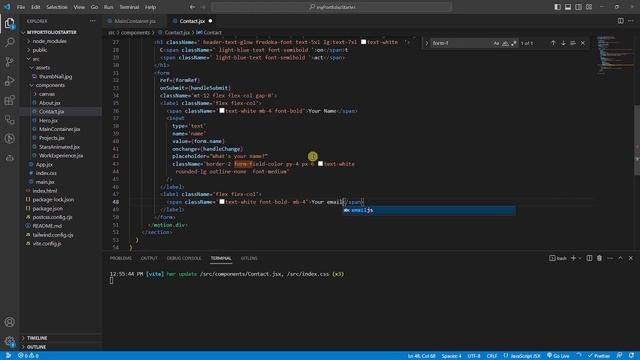Click the white color swatch on line 36

(222, 111)
